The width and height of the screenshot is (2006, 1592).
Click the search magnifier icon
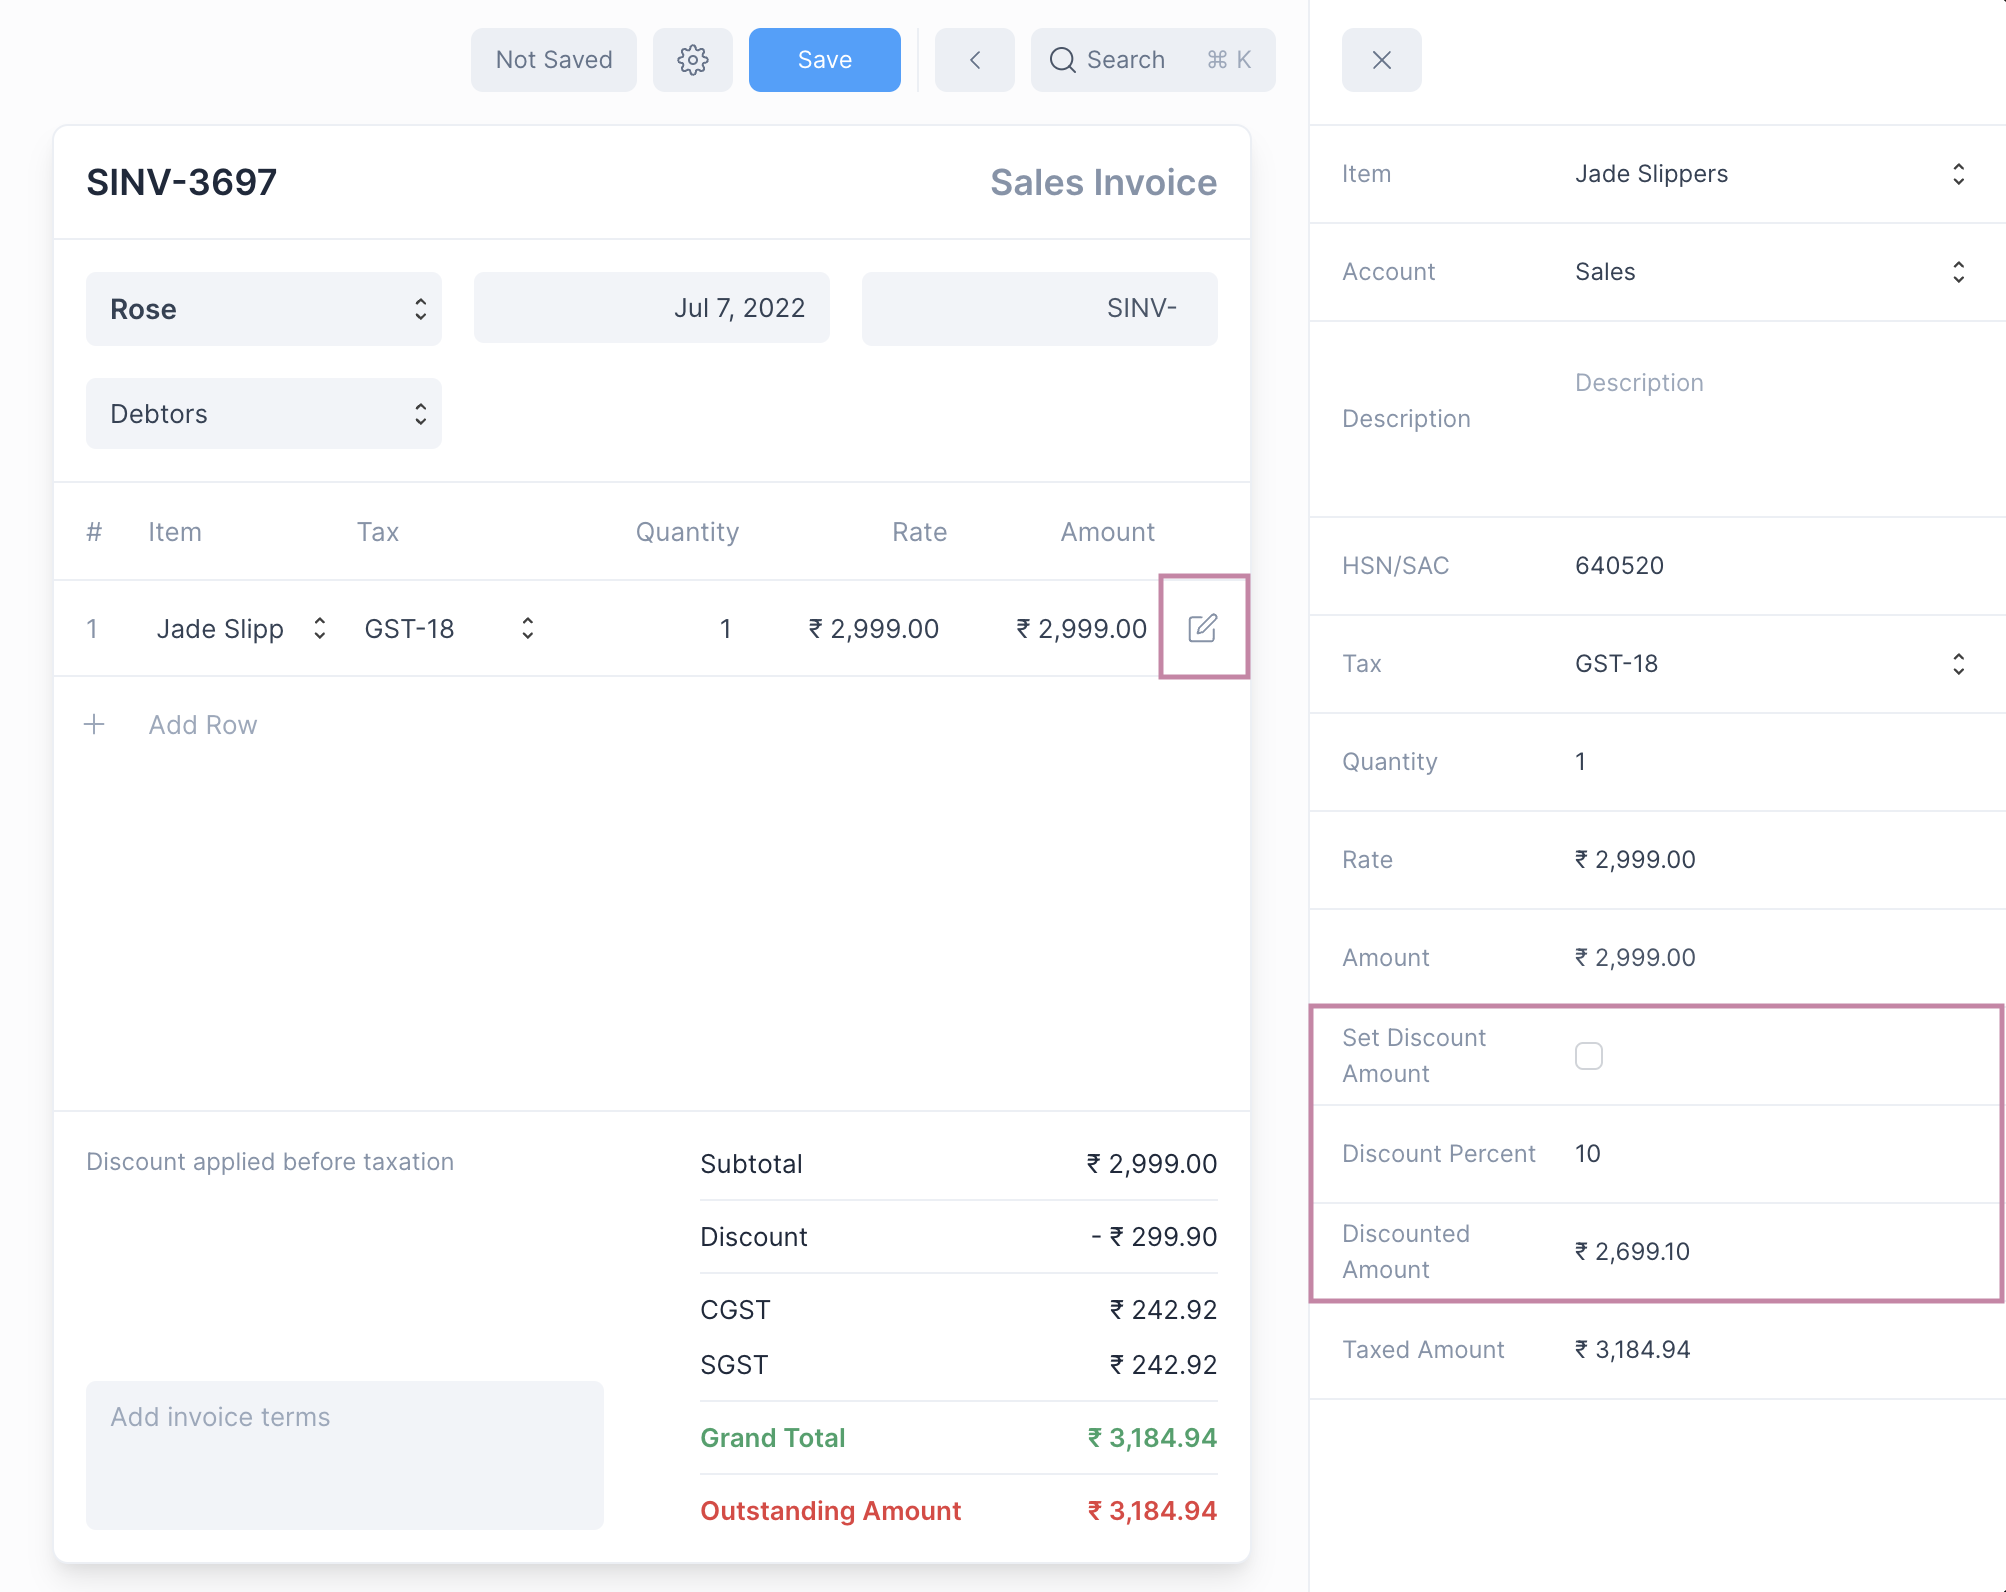1062,60
